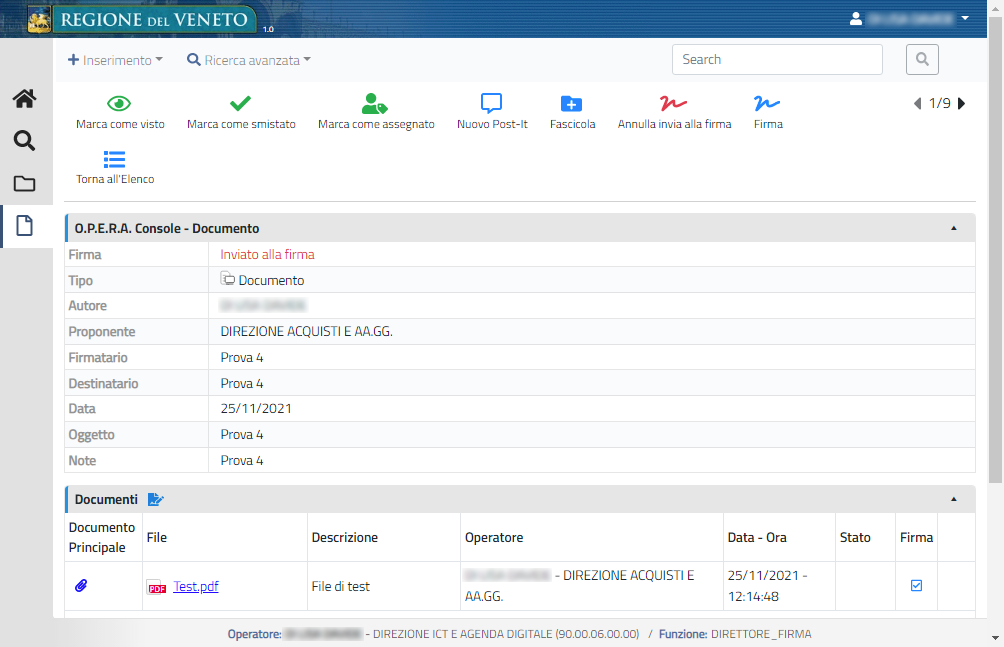Open the Inserimento dropdown menu
This screenshot has height=647, width=1004.
click(x=115, y=60)
